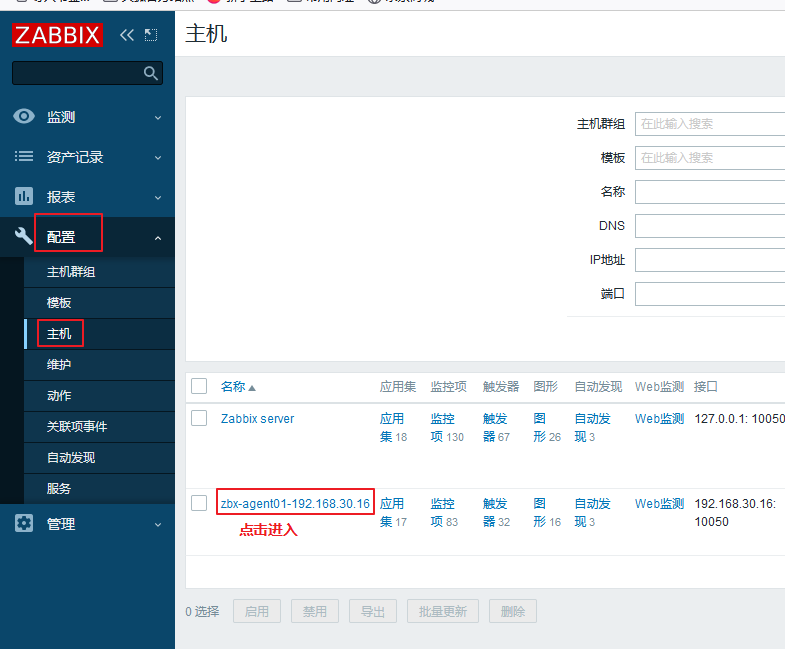785x649 pixels.
Task: Expand the 报表 menu chevron
Action: [158, 198]
